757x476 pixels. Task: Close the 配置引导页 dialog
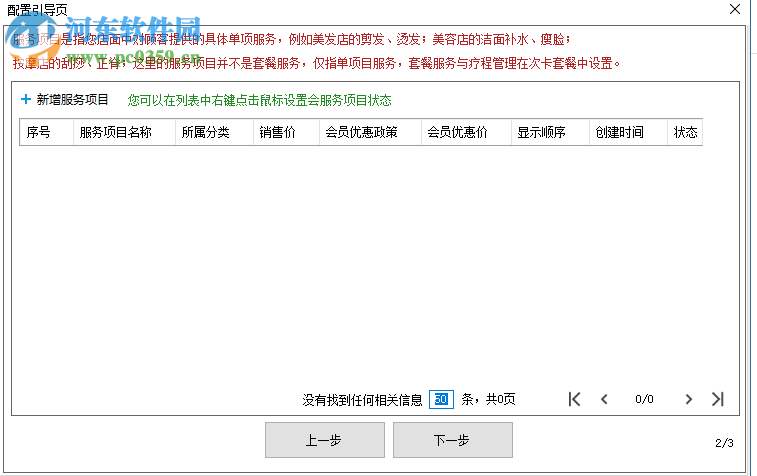pyautogui.click(x=735, y=9)
